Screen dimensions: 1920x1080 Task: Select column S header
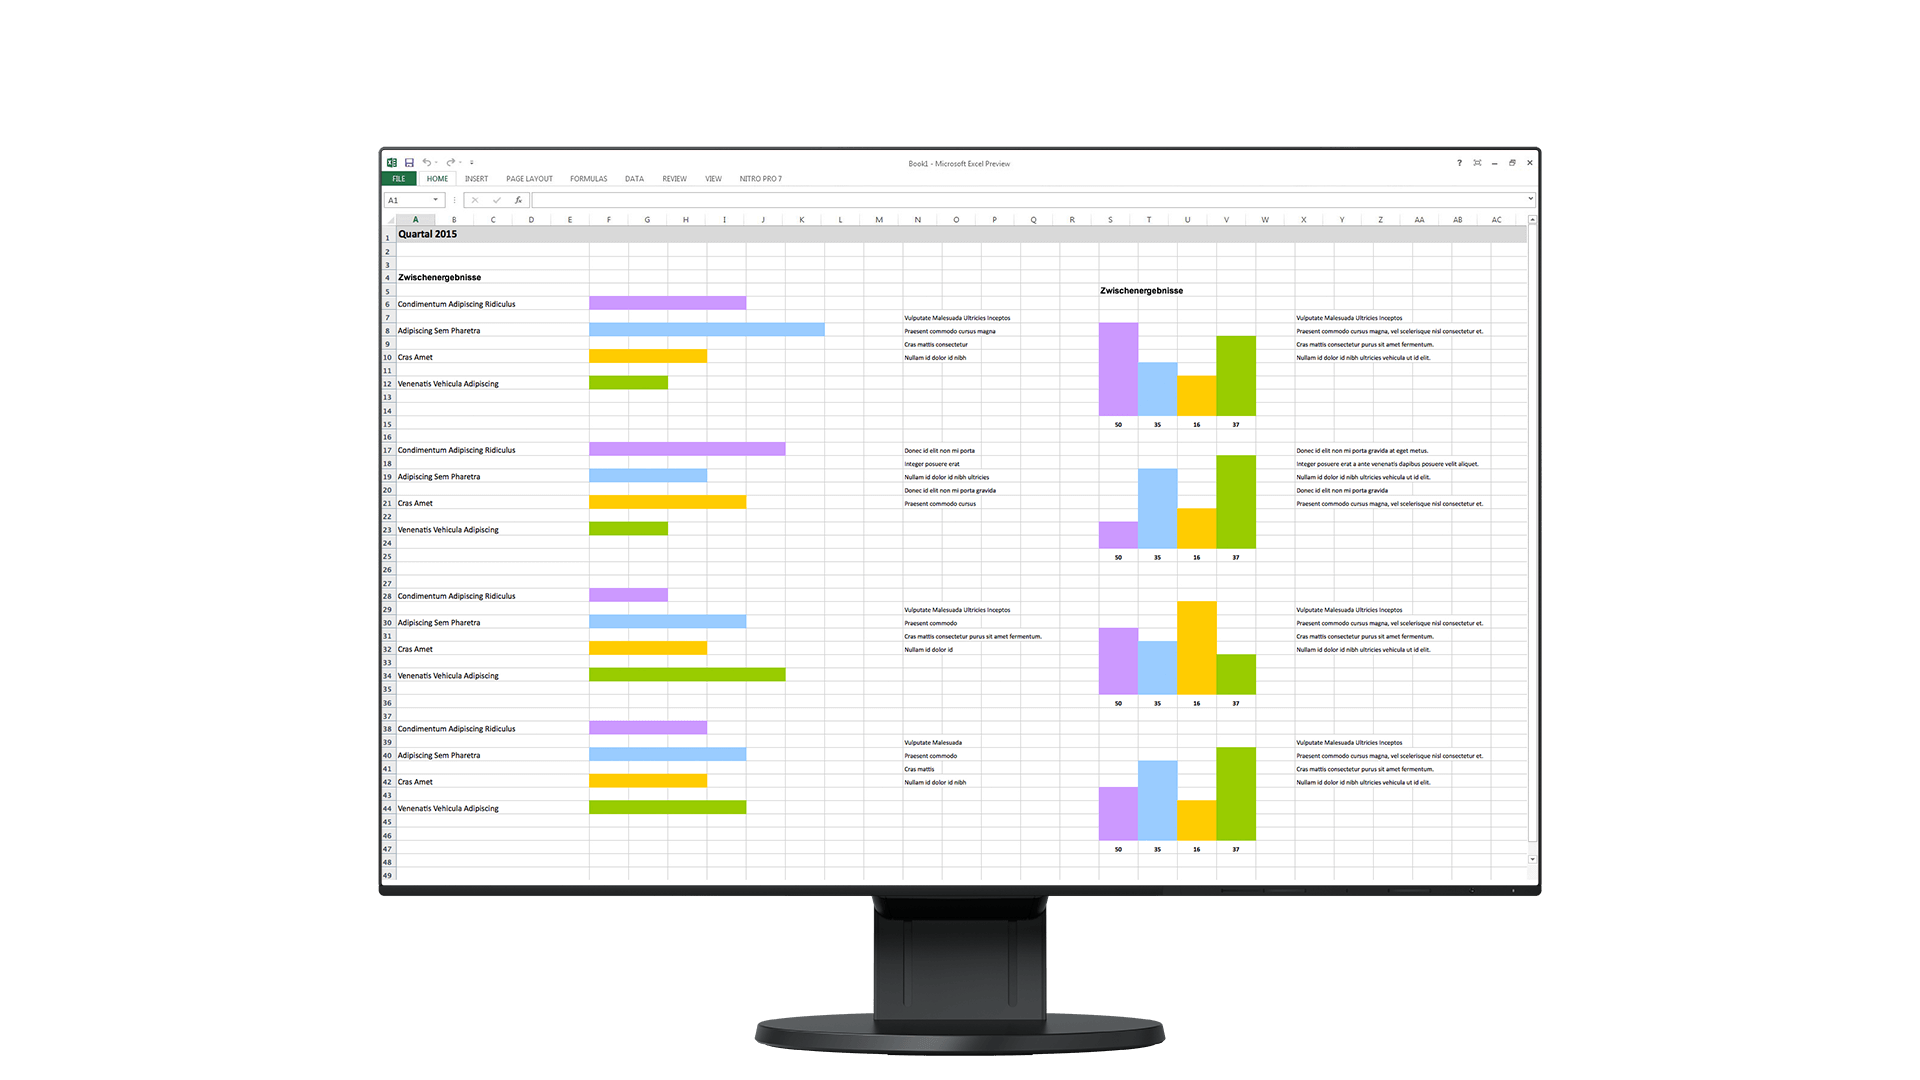(x=1110, y=220)
